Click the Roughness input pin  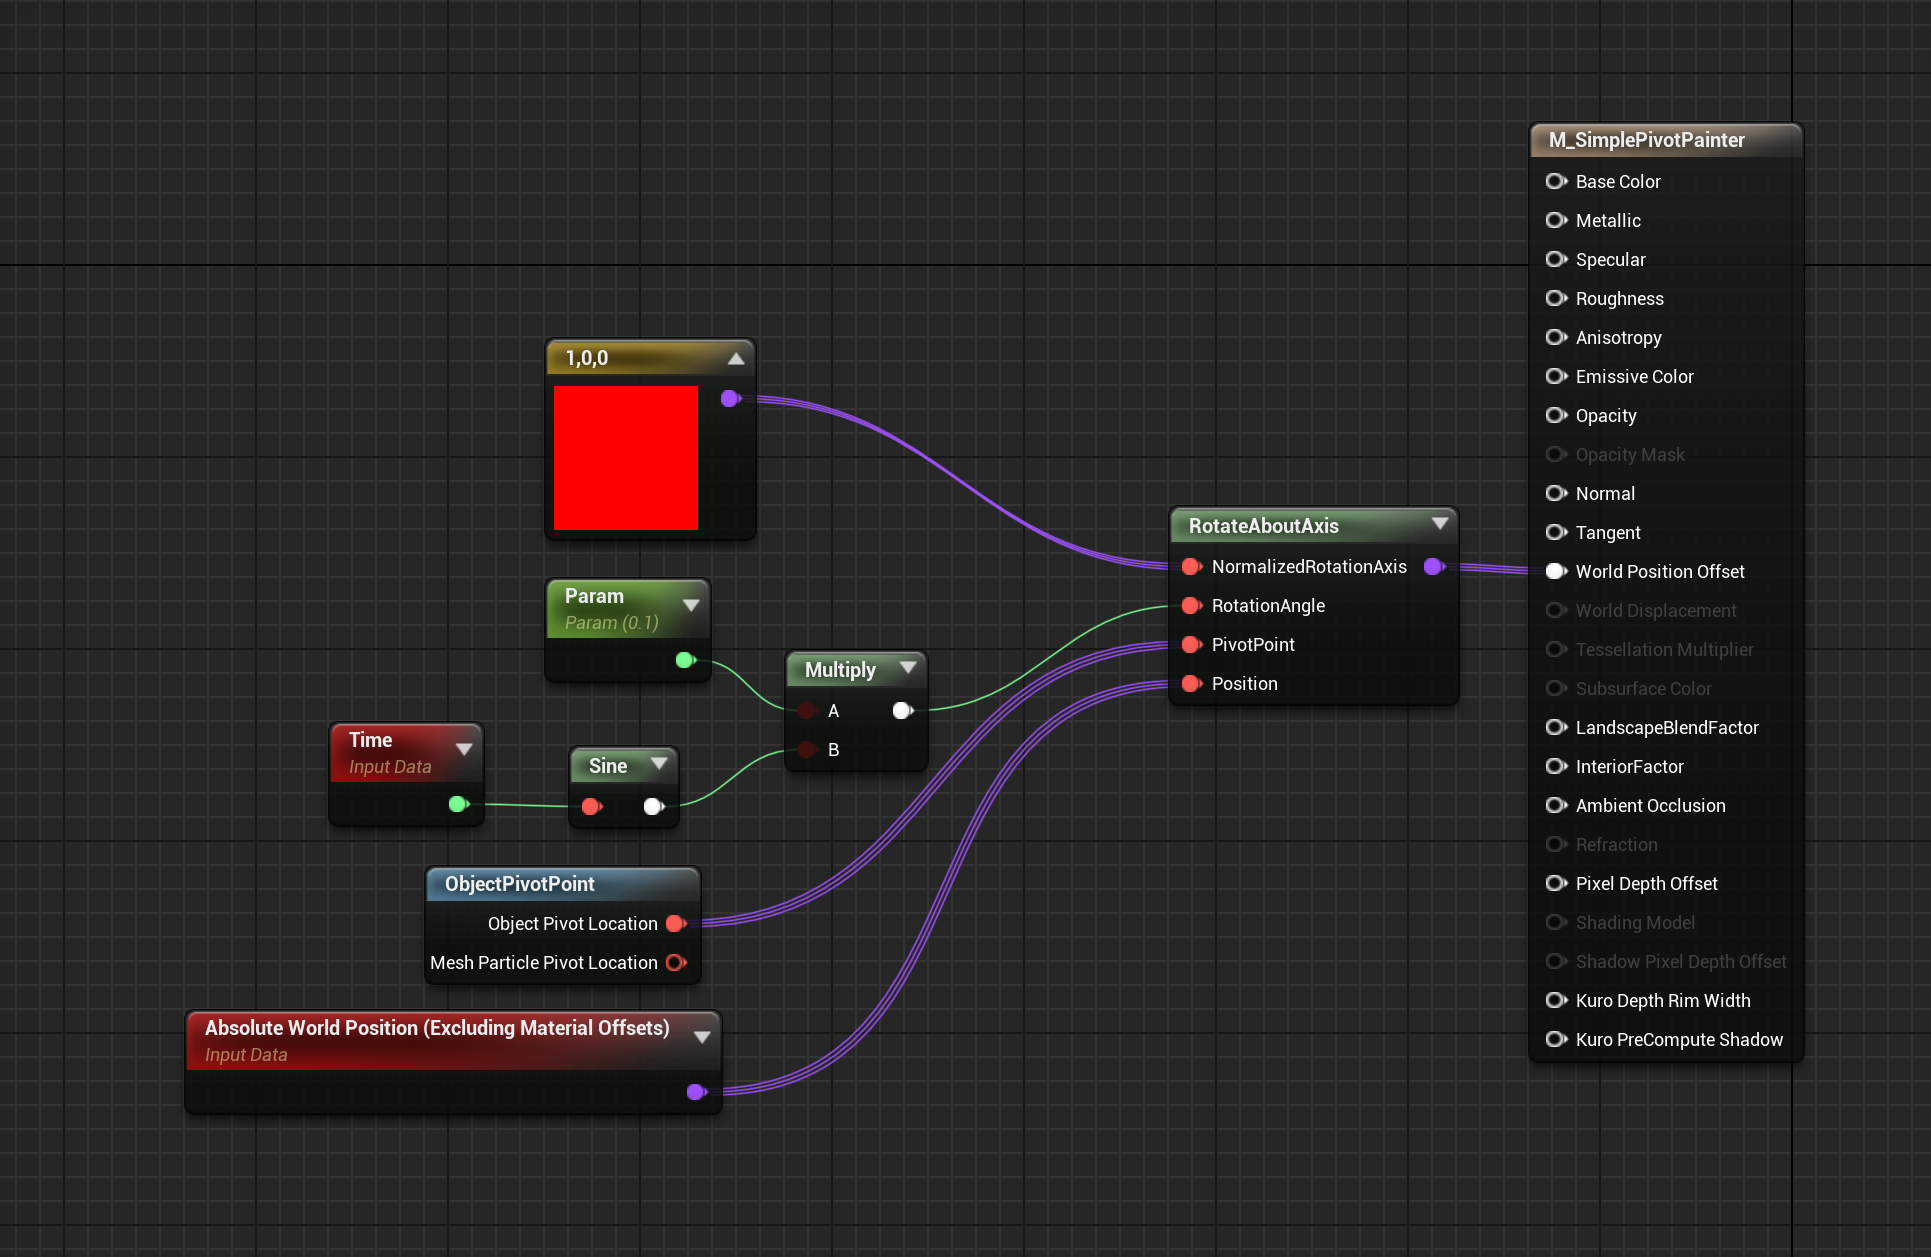click(1556, 298)
